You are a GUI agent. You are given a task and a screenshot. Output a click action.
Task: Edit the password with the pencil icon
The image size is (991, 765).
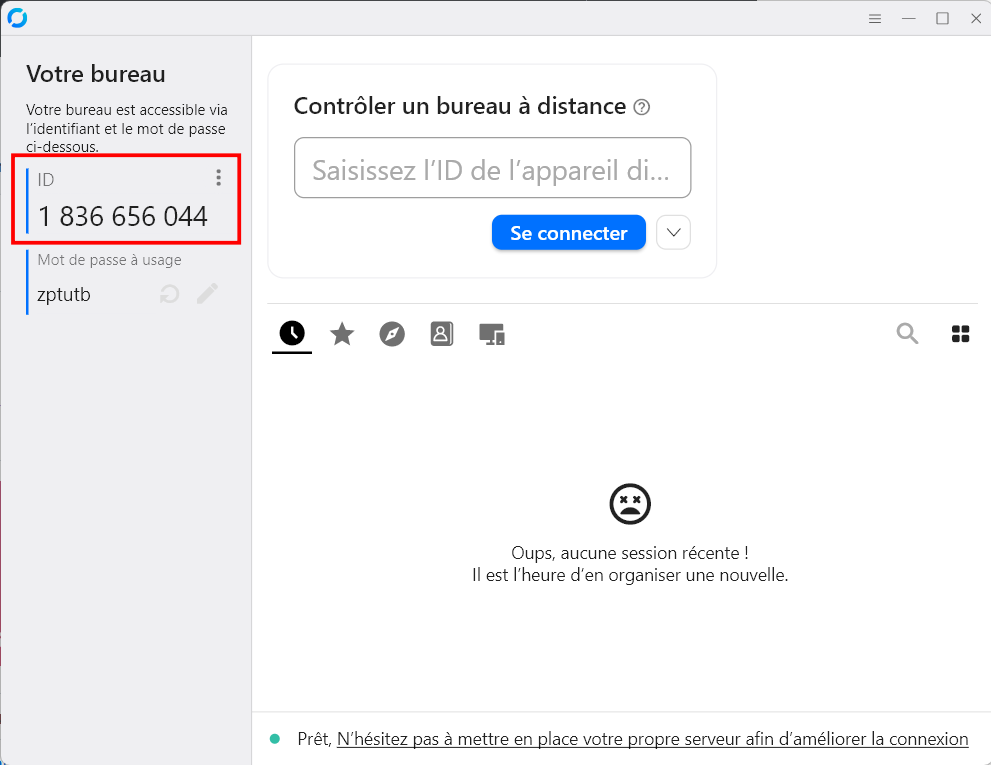click(207, 293)
